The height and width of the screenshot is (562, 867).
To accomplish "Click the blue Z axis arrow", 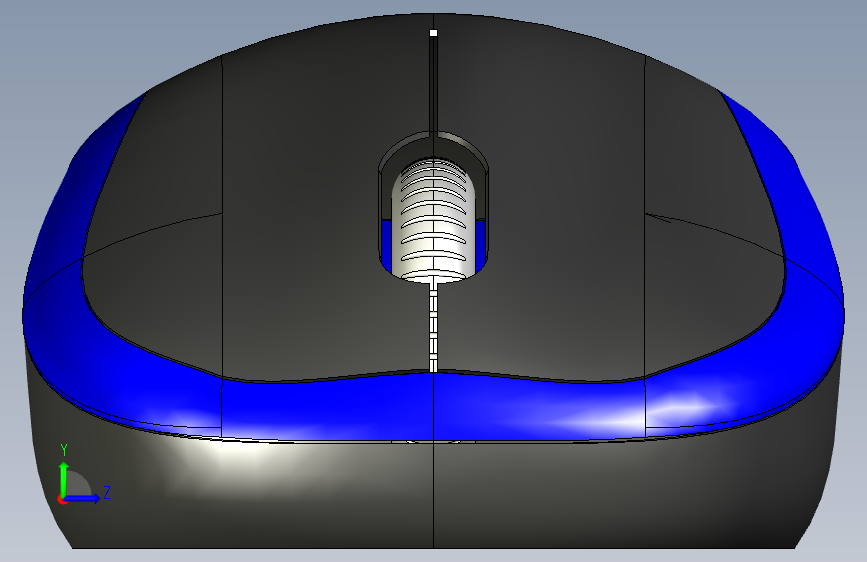I will click(83, 498).
